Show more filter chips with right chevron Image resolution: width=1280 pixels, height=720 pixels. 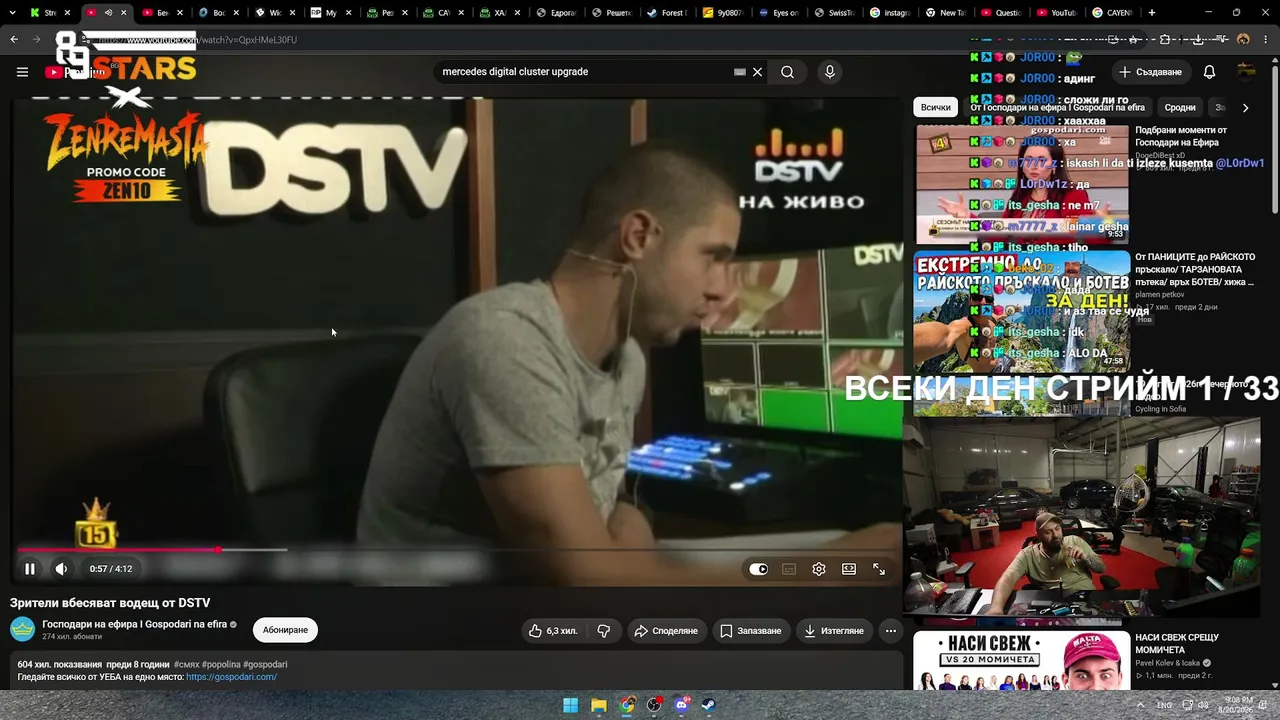(x=1245, y=107)
